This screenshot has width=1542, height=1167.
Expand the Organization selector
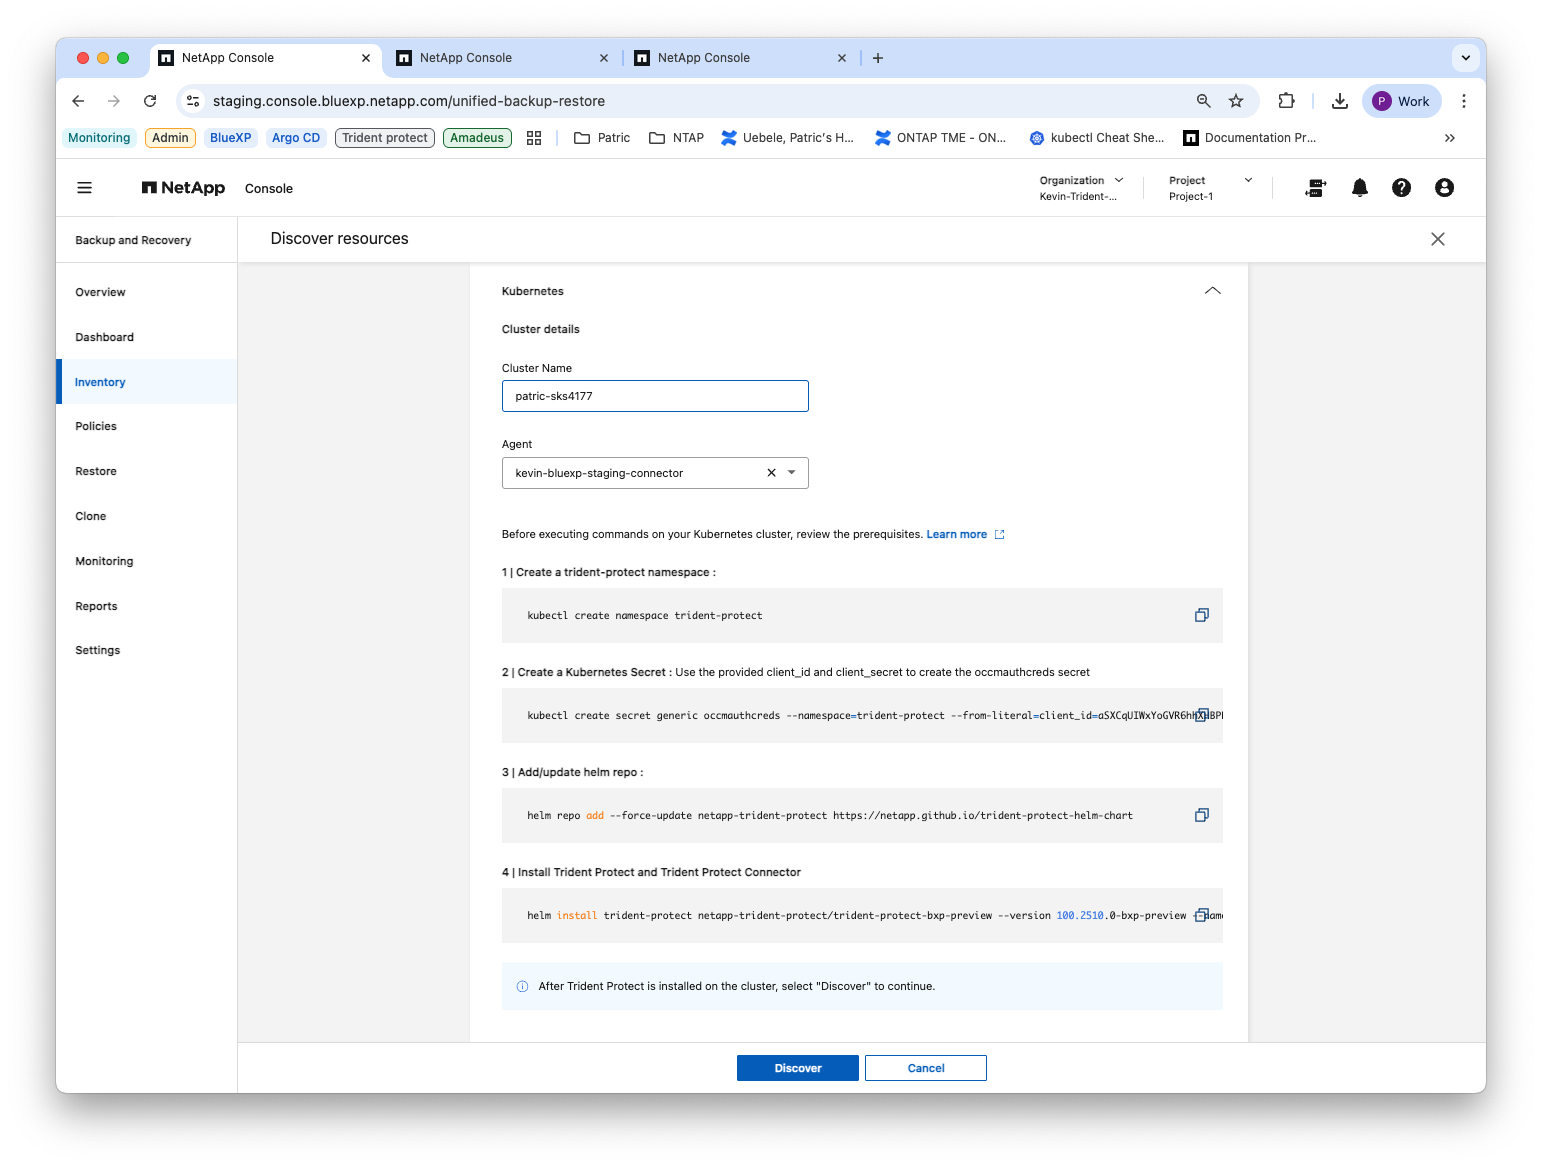[x=1081, y=188]
